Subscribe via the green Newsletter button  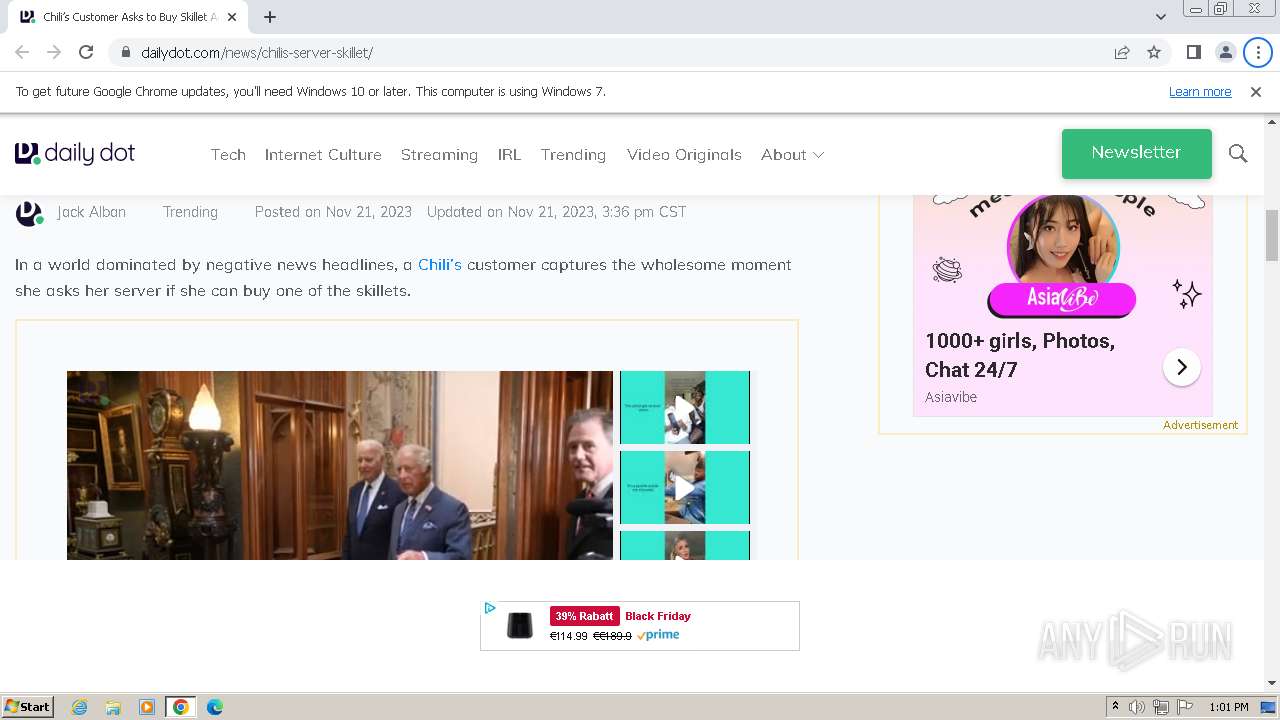(1136, 153)
